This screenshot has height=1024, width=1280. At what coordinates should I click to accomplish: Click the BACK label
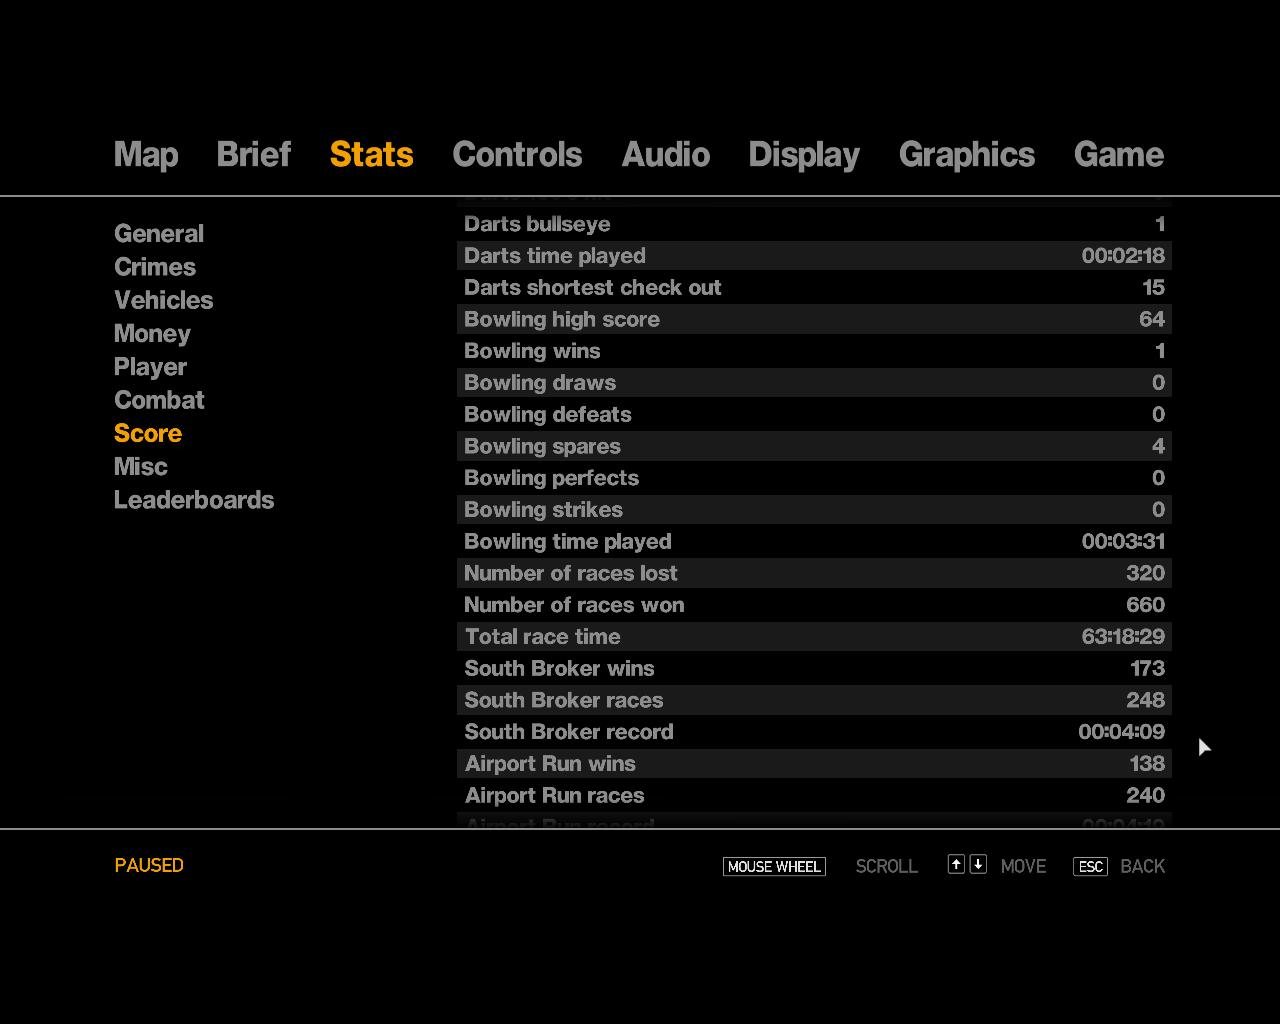pos(1142,866)
